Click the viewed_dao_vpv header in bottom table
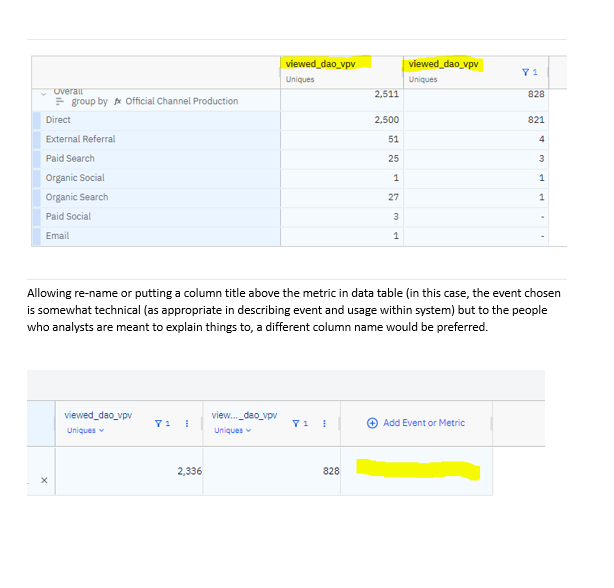Screen dimensions: 614x588 [x=98, y=415]
